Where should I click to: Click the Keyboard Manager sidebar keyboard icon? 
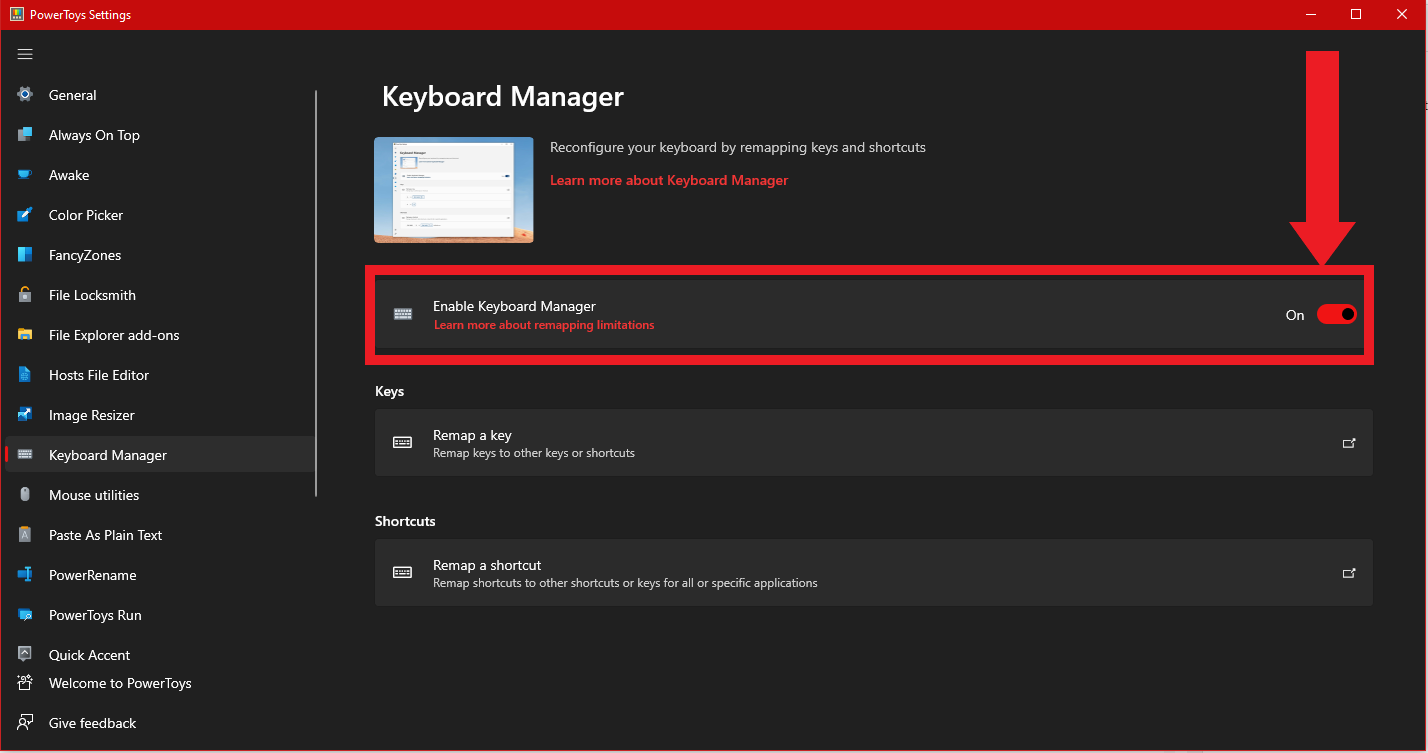(25, 455)
